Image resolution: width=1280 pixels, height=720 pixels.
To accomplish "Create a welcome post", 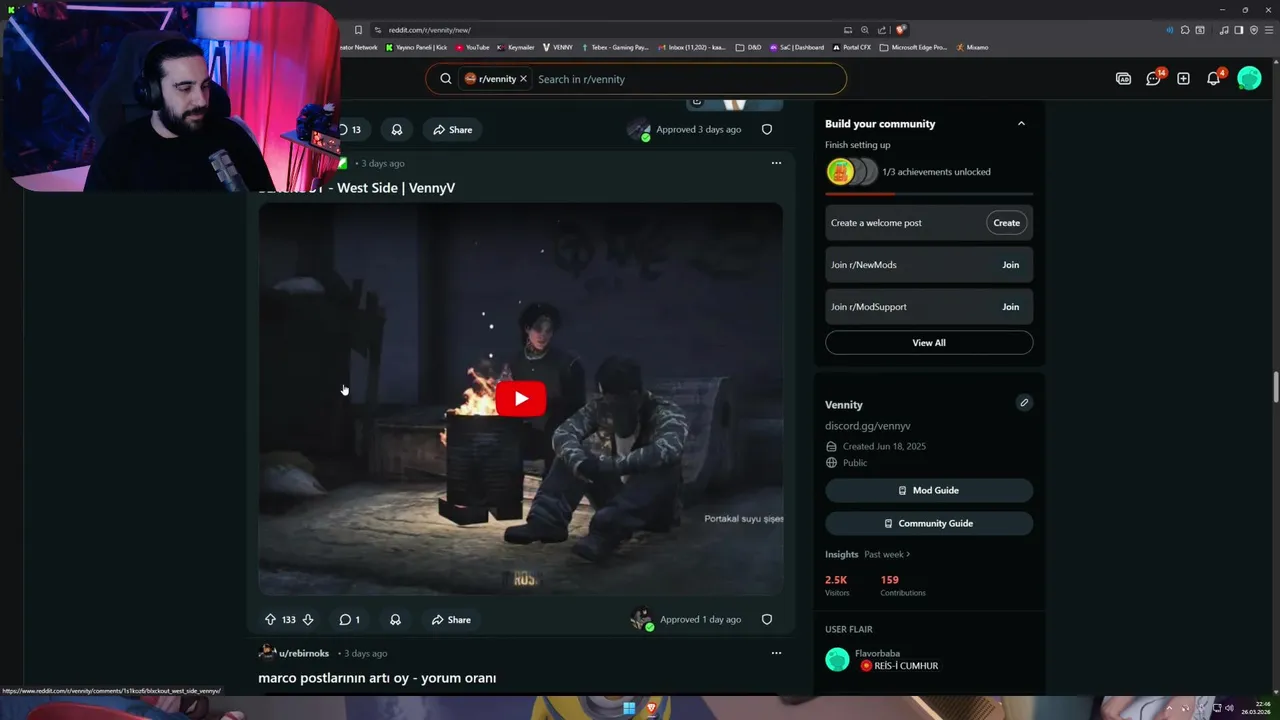I will [1006, 223].
